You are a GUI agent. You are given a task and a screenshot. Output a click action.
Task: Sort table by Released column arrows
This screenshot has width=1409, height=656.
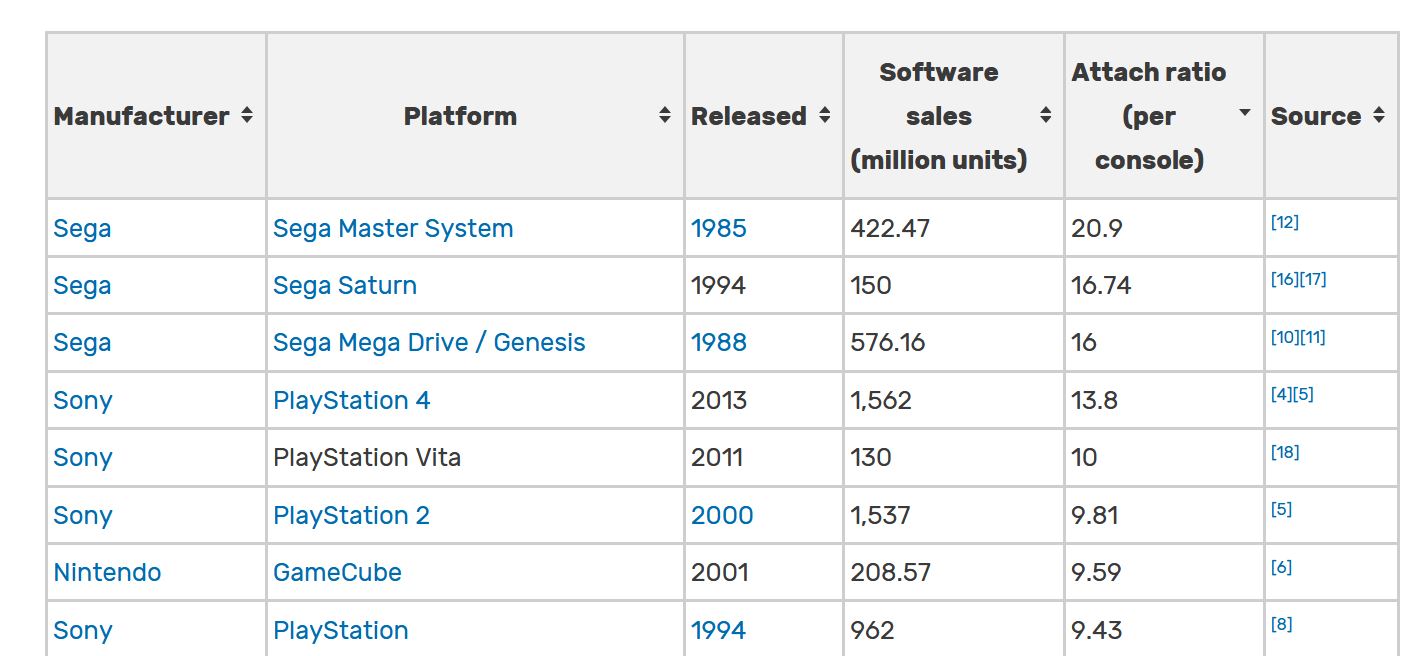coord(825,116)
